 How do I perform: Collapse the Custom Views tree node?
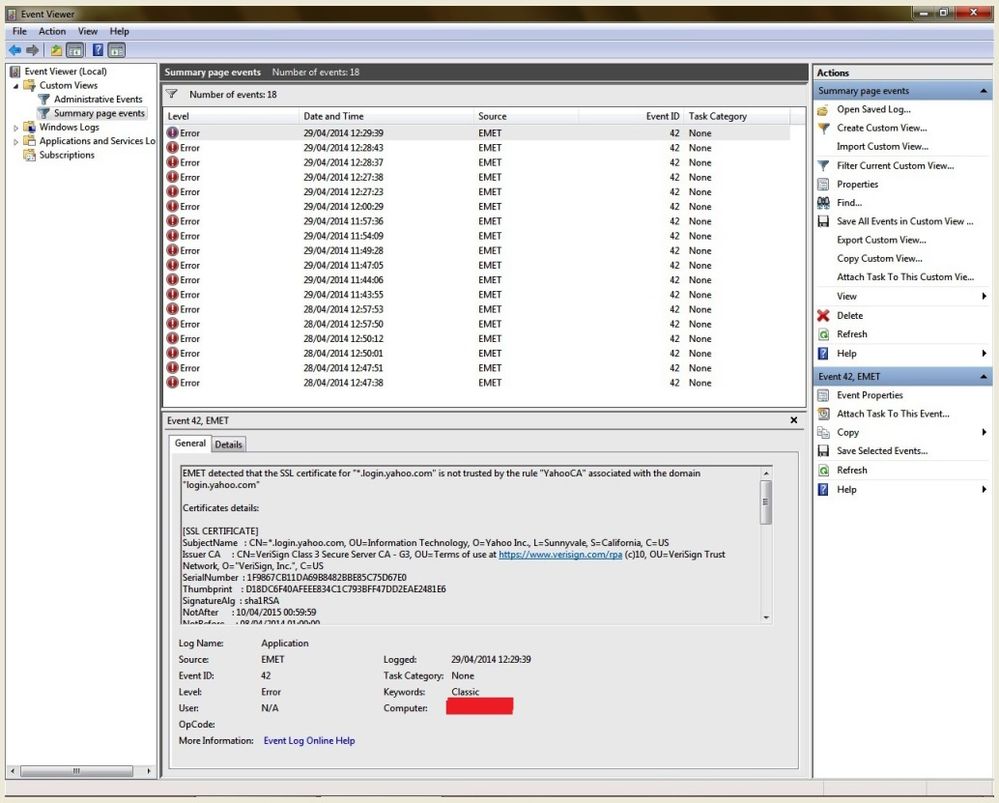16,85
